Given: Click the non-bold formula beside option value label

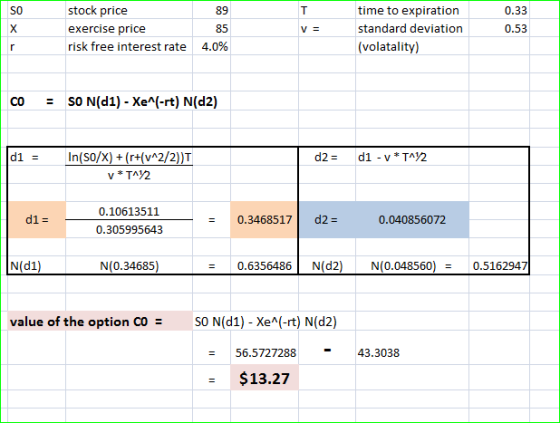Looking at the screenshot, I should coord(266,322).
